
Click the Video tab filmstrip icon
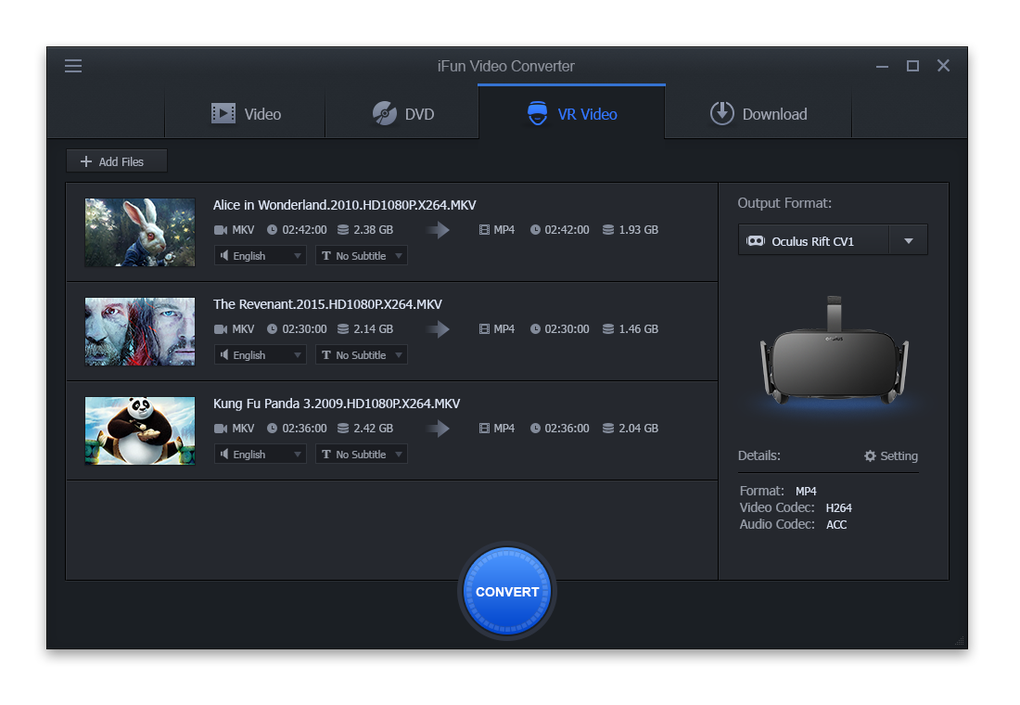coord(223,113)
